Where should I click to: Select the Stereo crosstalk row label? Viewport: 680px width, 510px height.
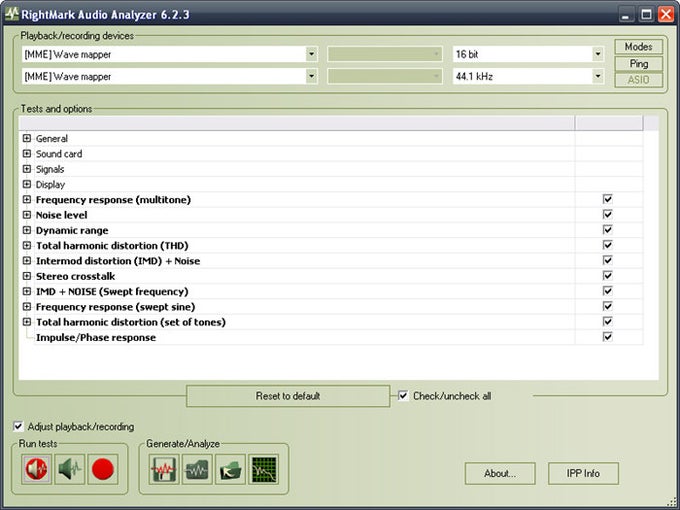(75, 276)
